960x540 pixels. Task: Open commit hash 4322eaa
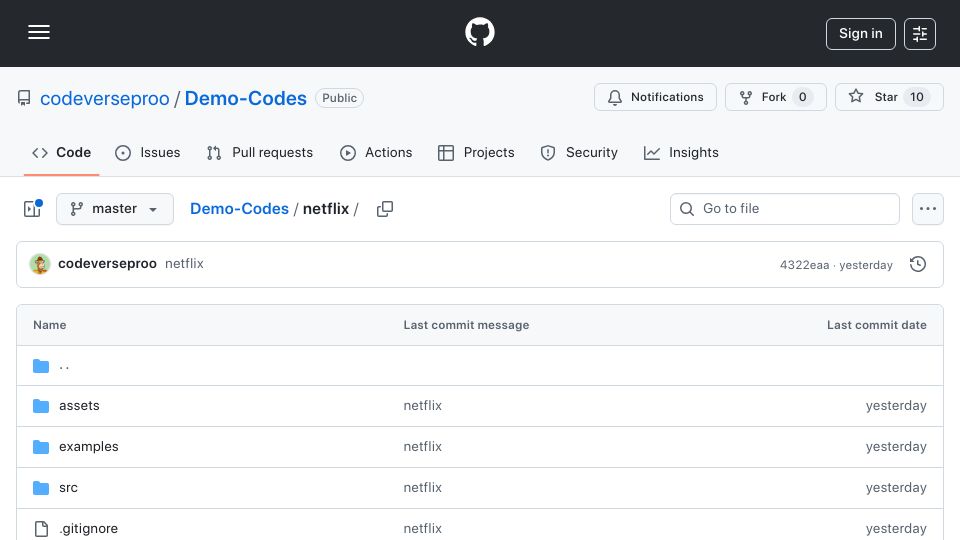pyautogui.click(x=804, y=265)
